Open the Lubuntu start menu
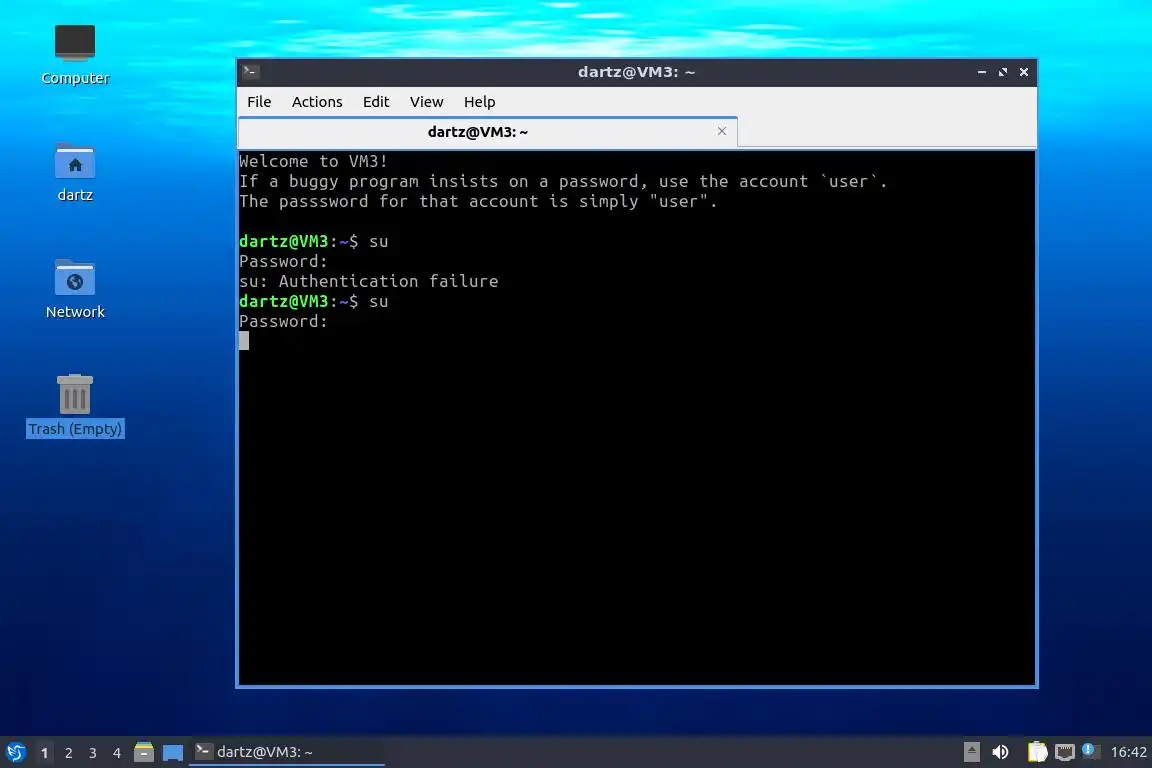 click(15, 752)
